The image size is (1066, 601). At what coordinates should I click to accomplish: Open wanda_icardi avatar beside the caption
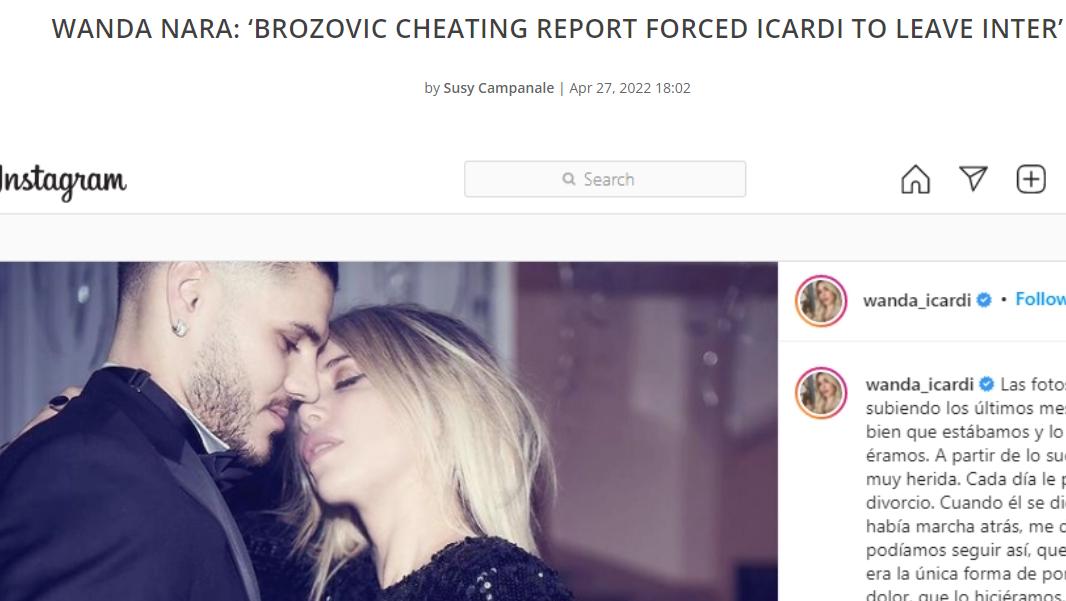[821, 393]
